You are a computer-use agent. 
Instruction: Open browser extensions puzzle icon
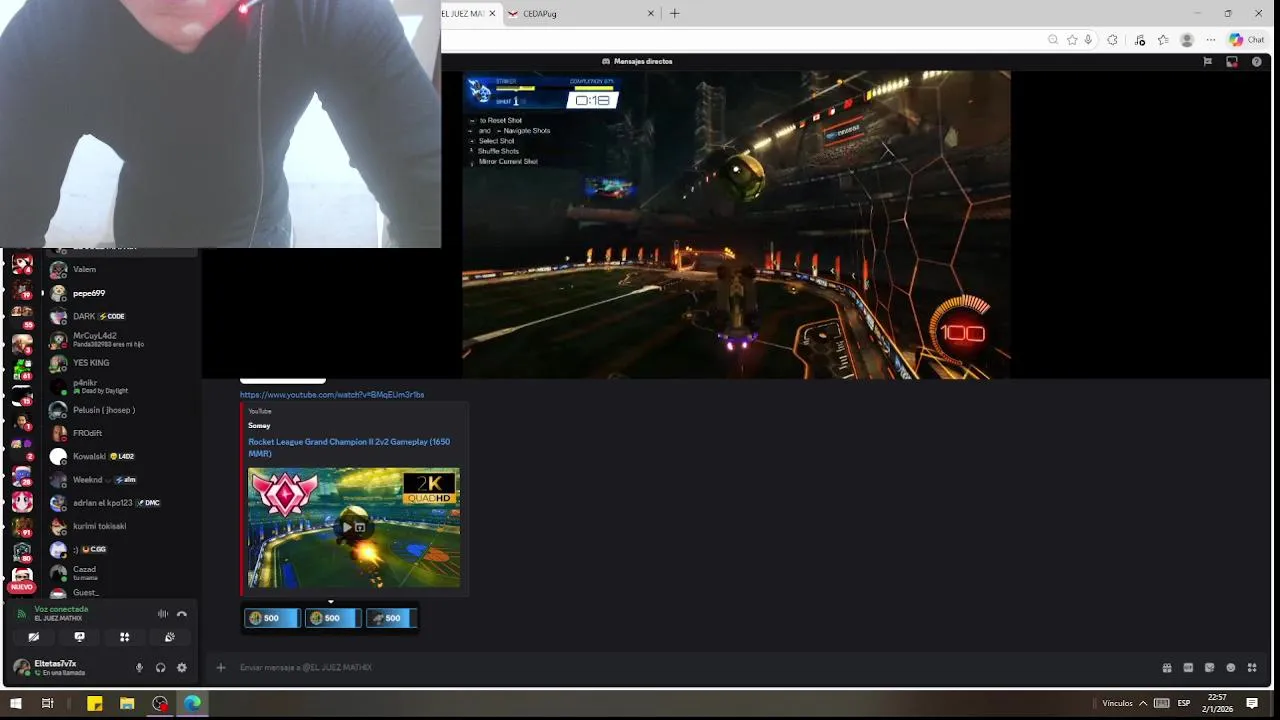click(x=1112, y=40)
